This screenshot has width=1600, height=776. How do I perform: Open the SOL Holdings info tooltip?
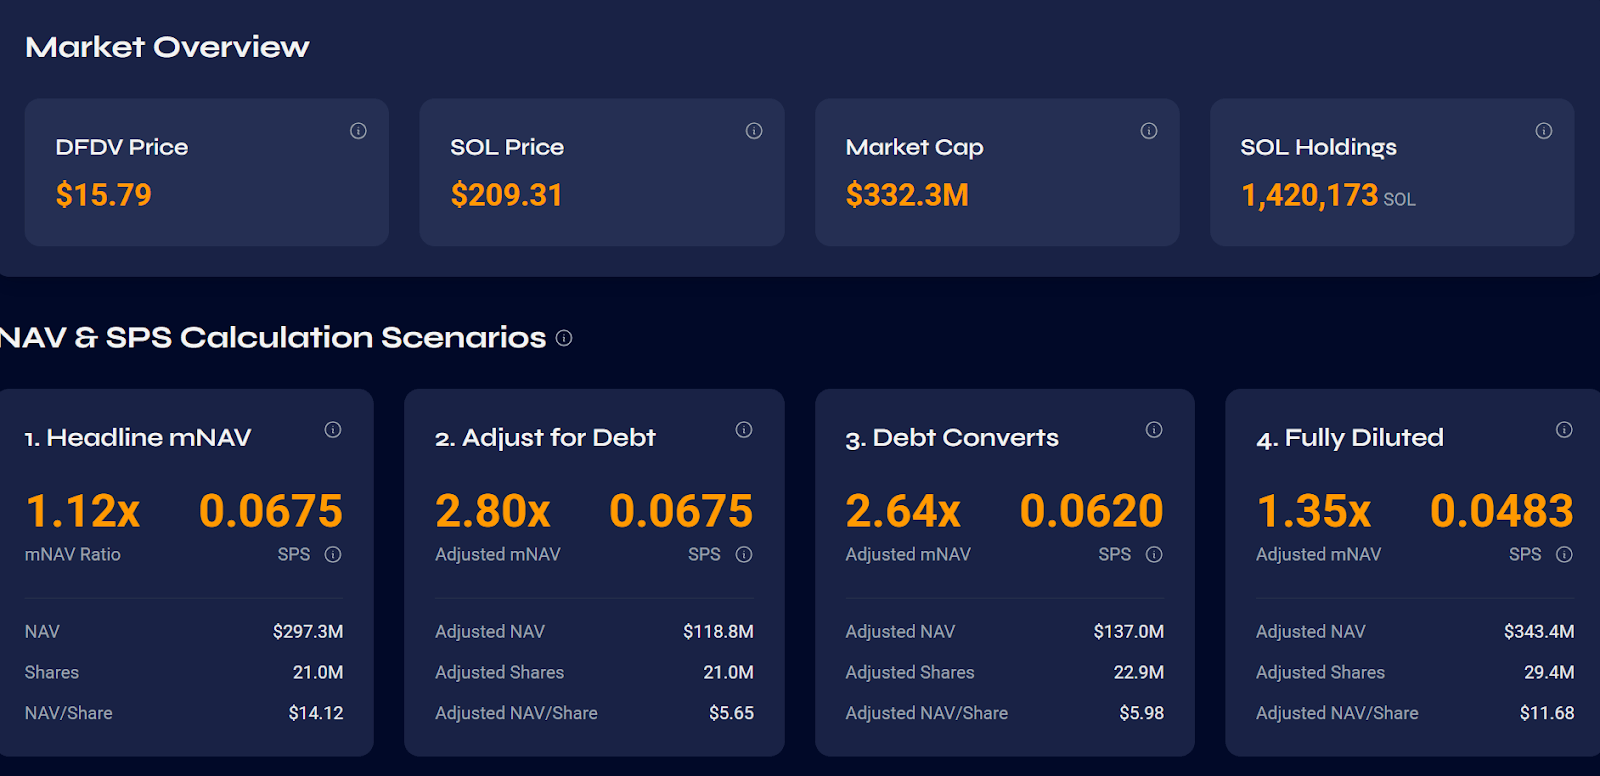[x=1543, y=131]
